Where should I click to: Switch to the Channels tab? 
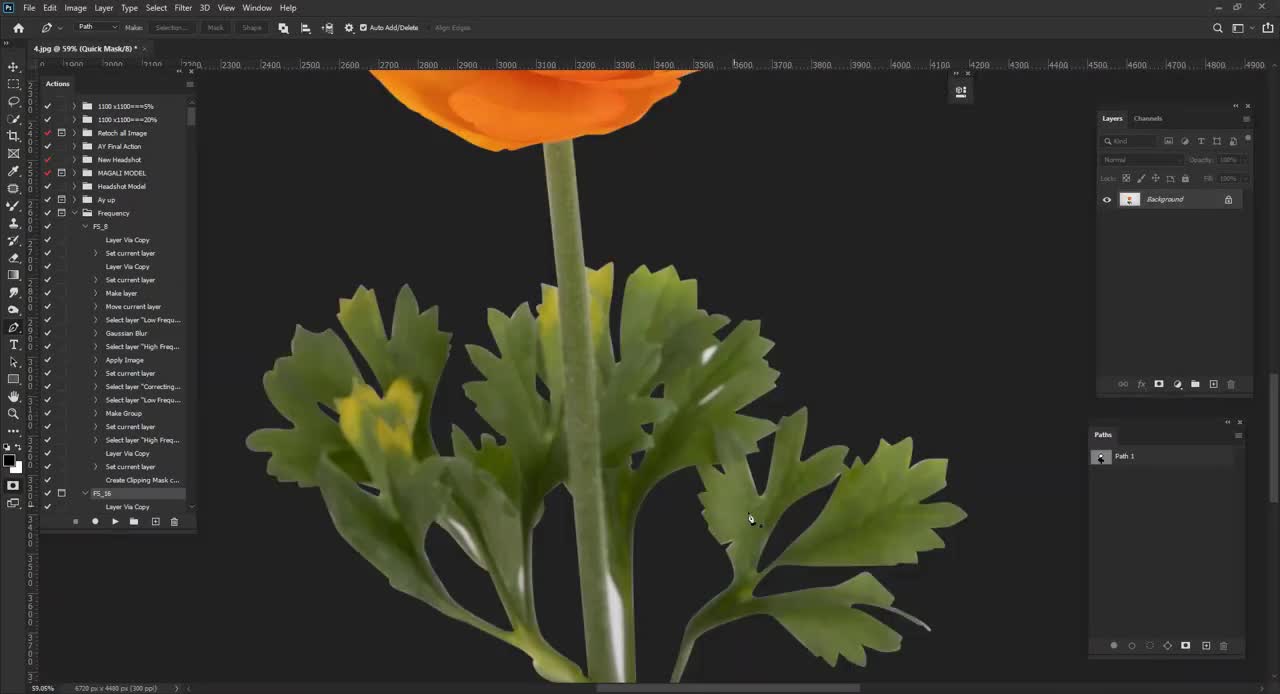[1147, 118]
